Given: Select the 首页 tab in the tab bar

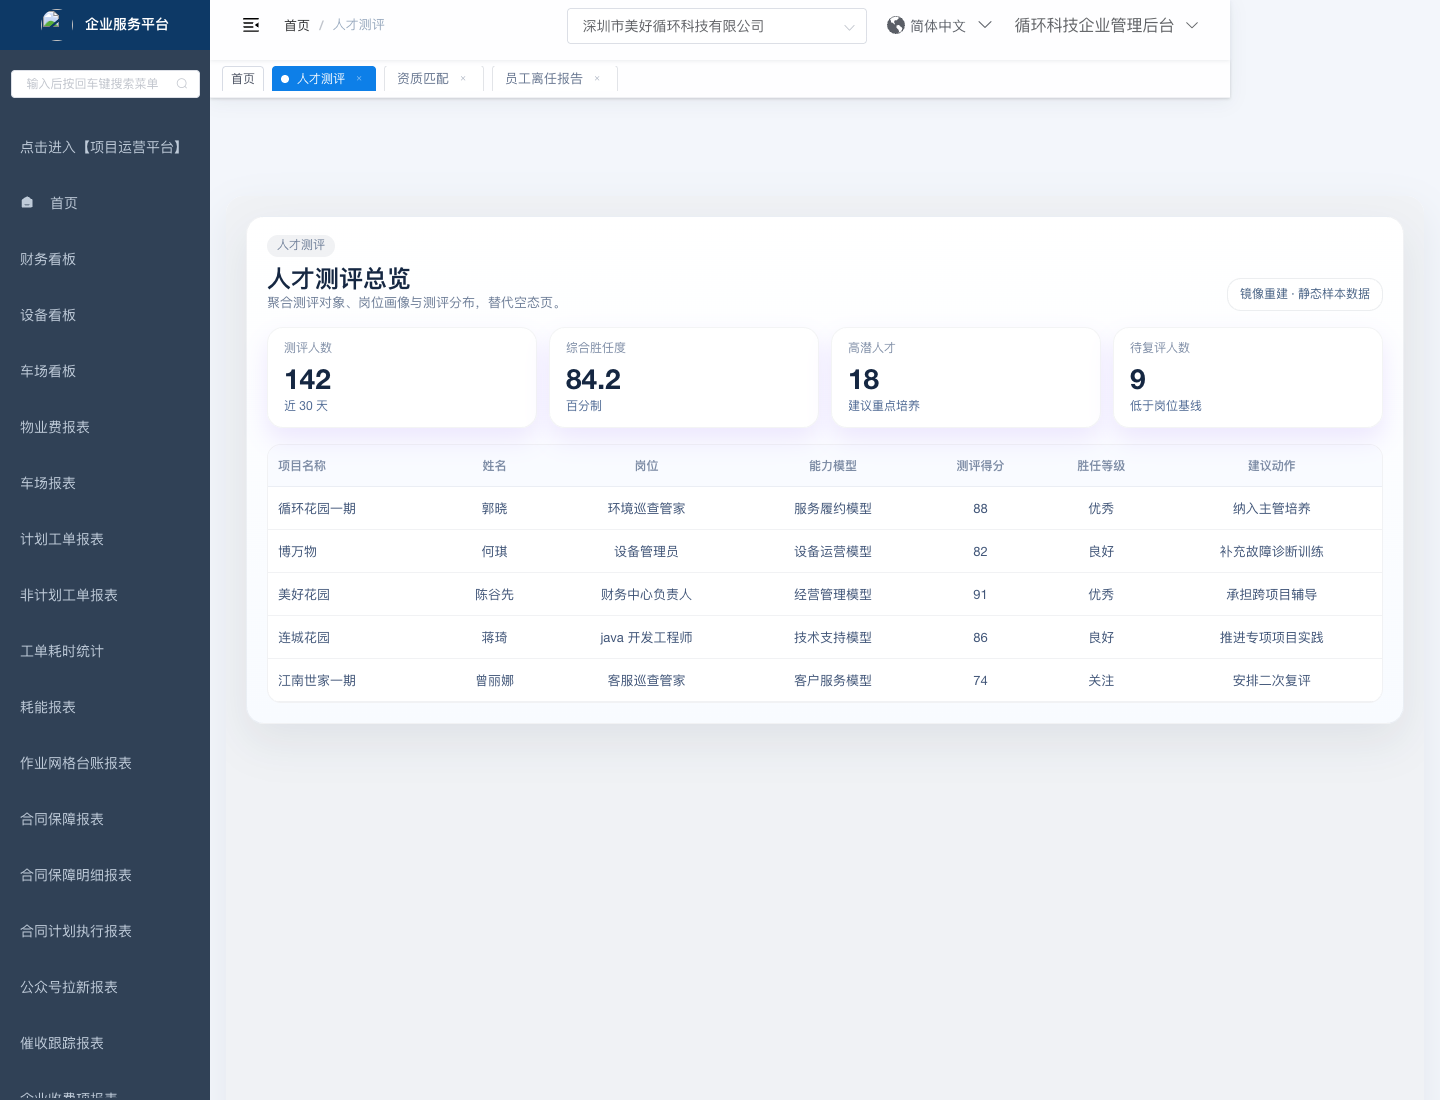Looking at the screenshot, I should pos(243,79).
